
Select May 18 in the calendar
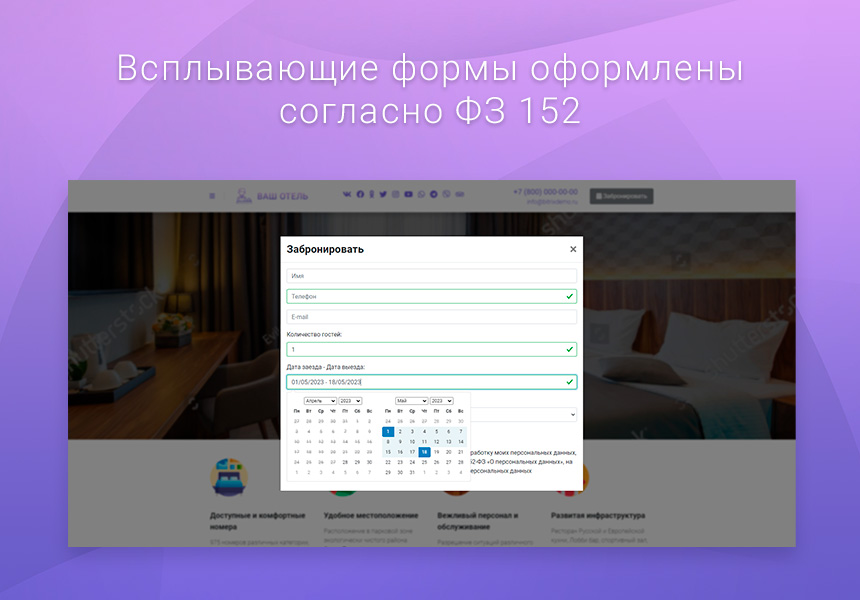(424, 451)
